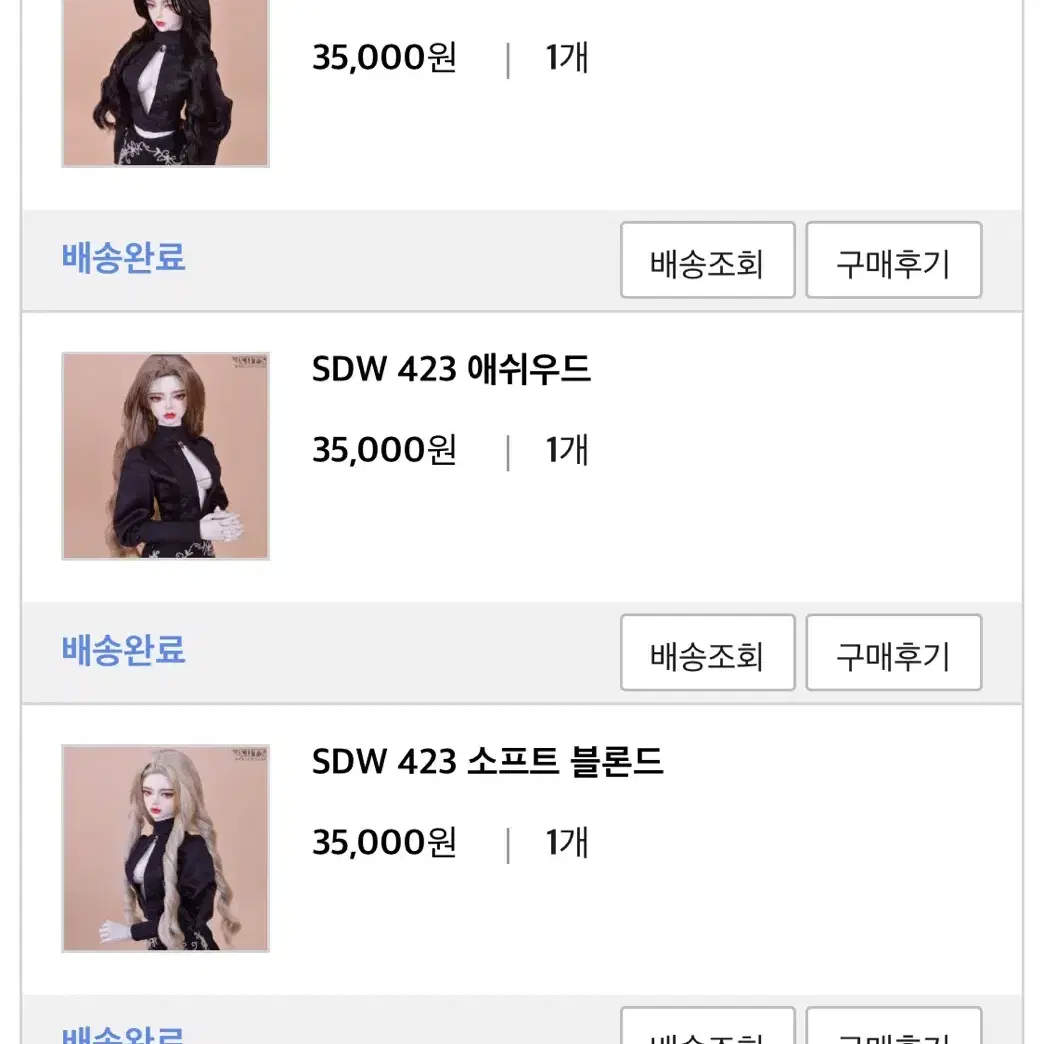Click 구매후기 below SDW 423 소프트 블론드
Screen dimensions: 1044x1044
tap(894, 1027)
